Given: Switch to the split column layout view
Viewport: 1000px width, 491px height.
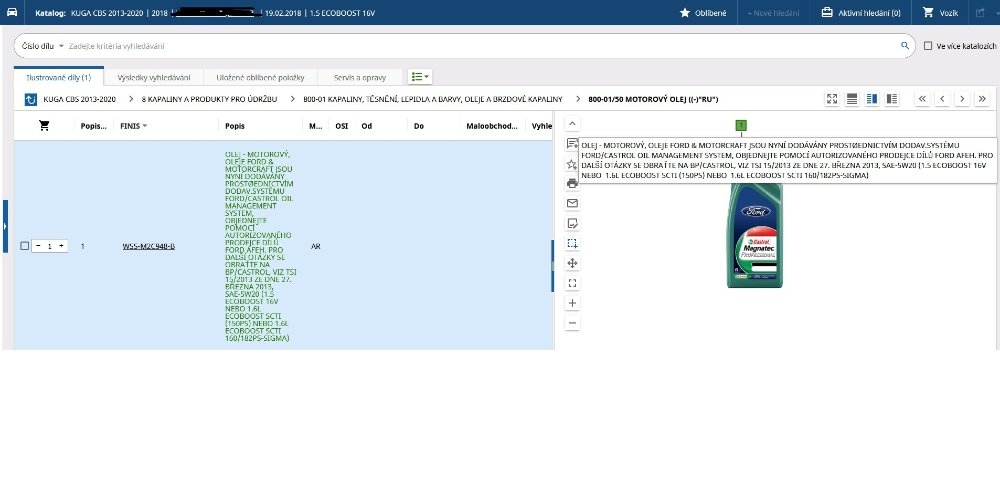Looking at the screenshot, I should (871, 99).
